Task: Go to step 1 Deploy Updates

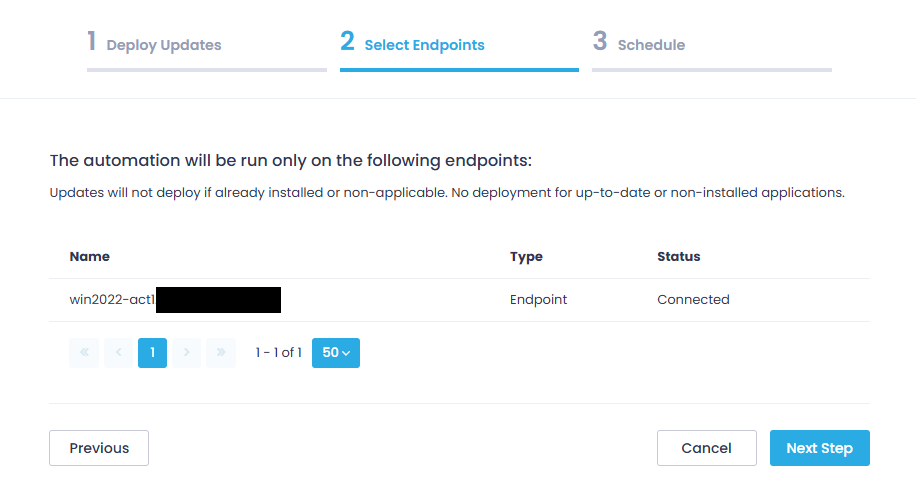Action: [154, 44]
